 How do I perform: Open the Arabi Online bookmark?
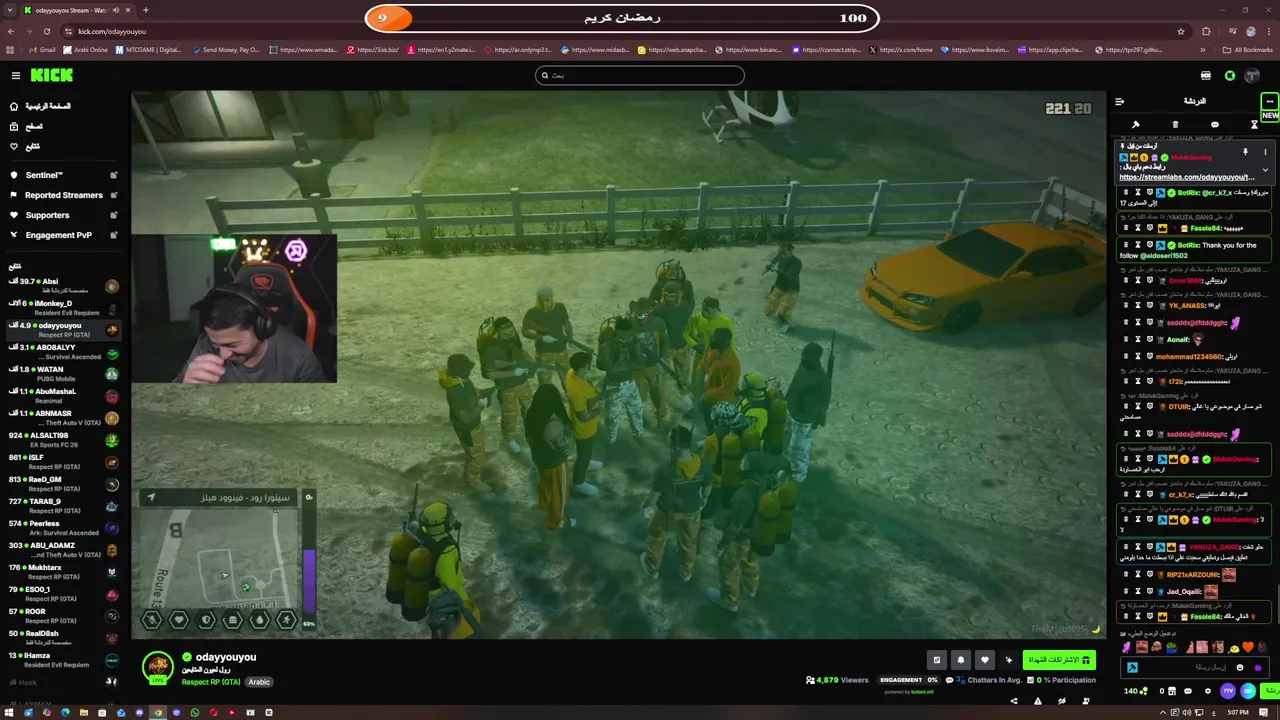[85, 50]
